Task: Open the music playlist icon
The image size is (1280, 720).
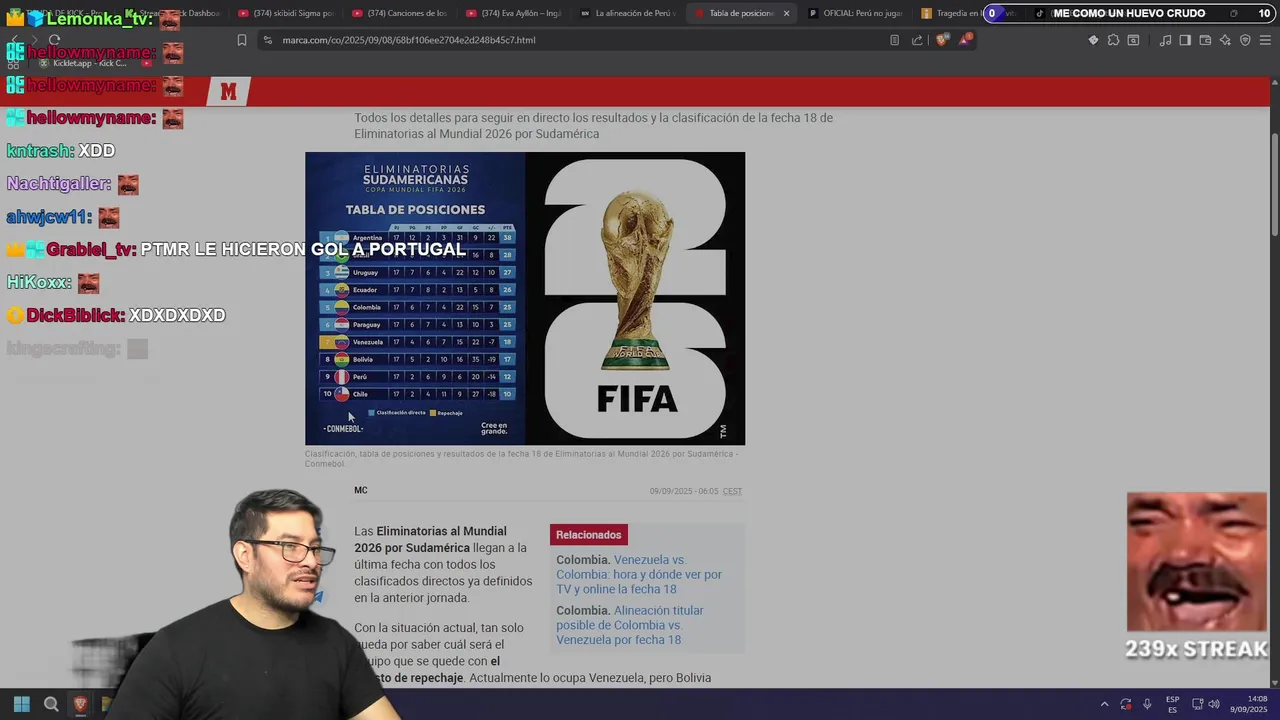Action: point(1165,40)
